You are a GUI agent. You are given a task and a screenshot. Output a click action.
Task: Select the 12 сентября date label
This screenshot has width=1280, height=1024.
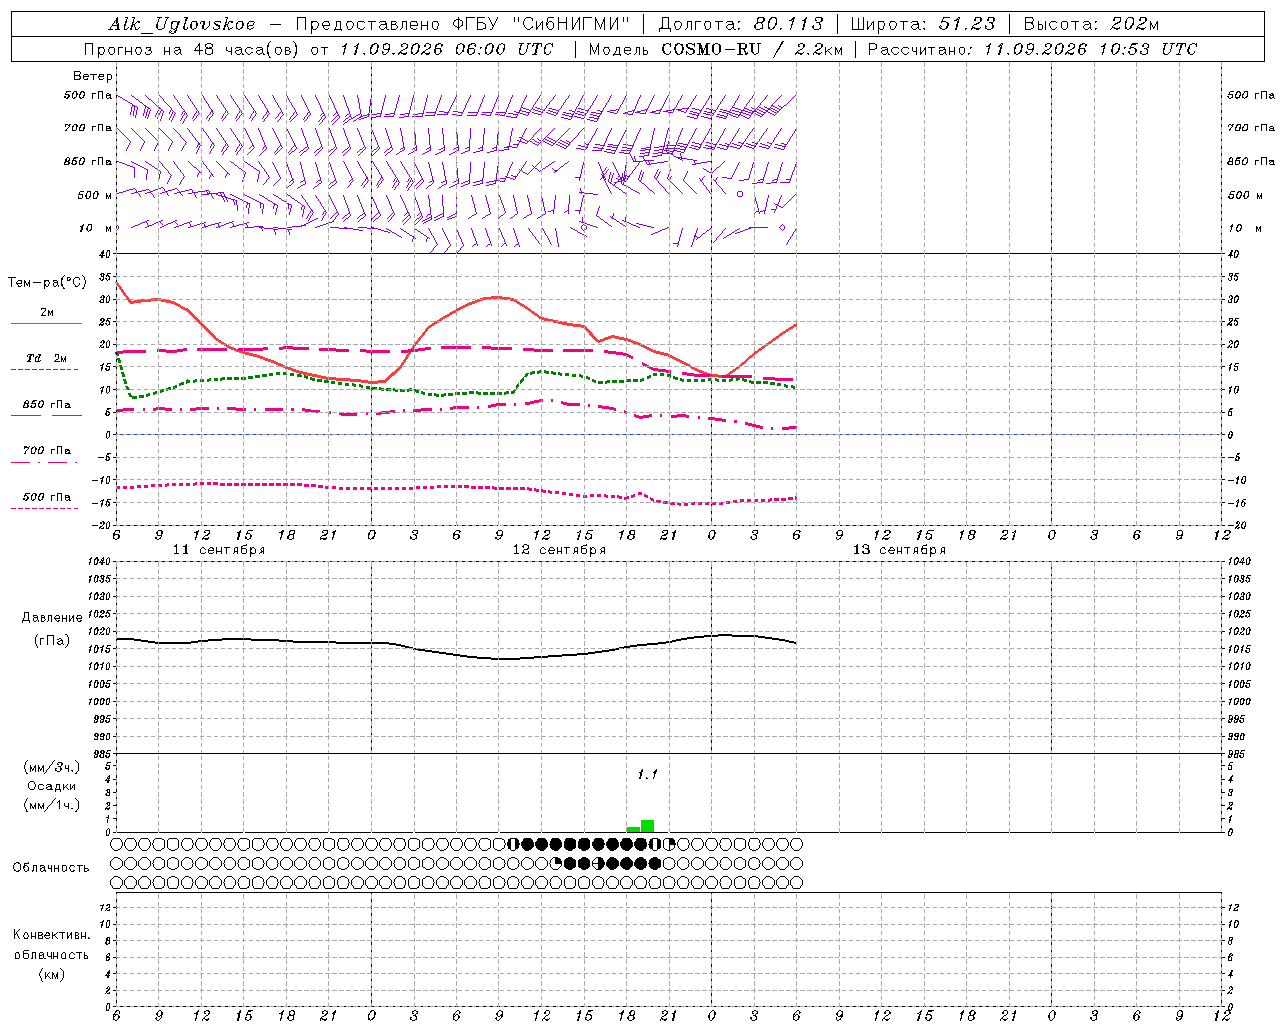click(x=559, y=550)
